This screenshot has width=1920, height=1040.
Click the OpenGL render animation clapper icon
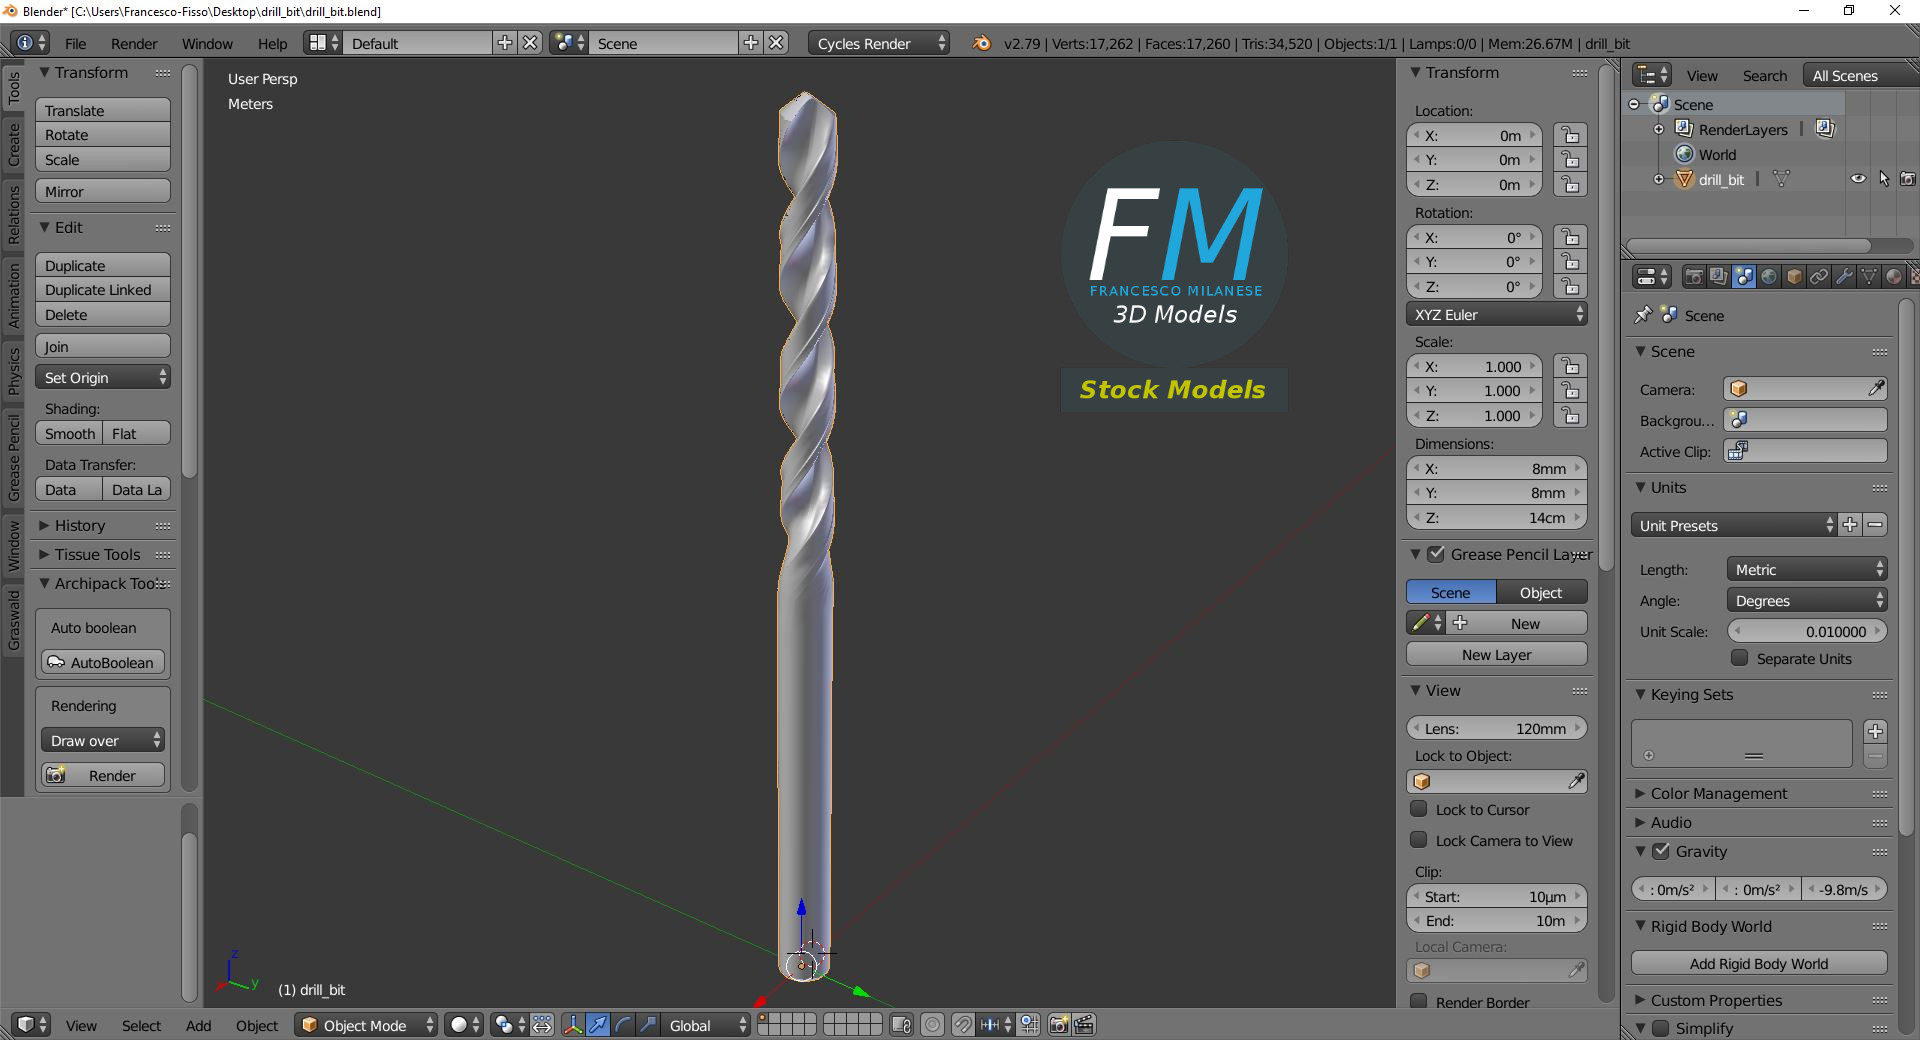1084,1025
